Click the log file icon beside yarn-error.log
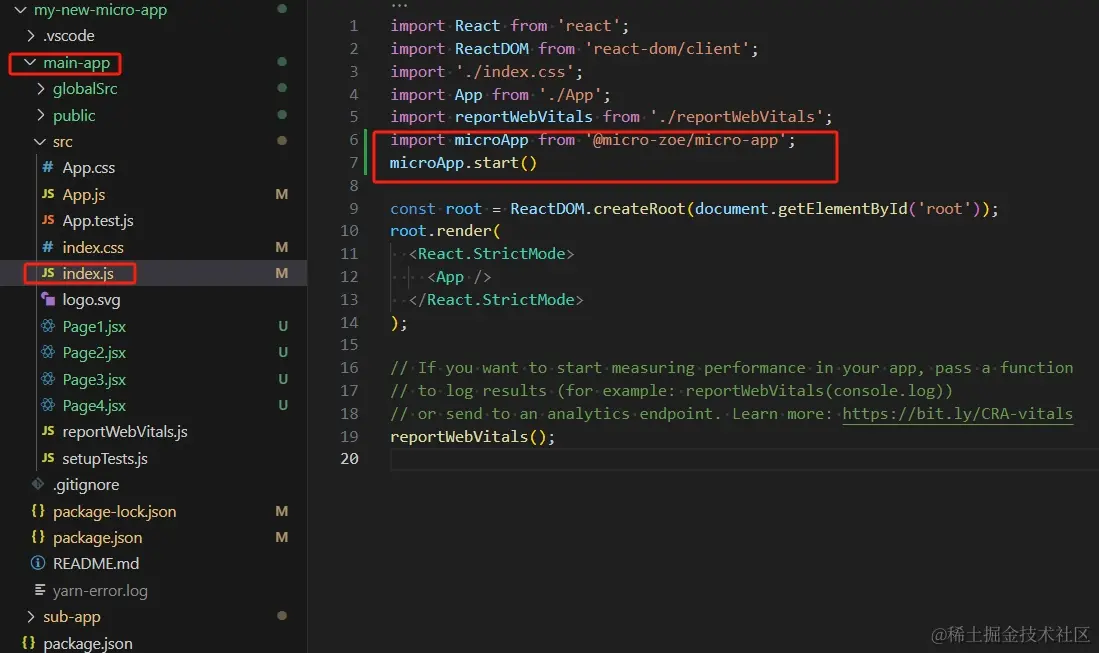This screenshot has width=1099, height=653. pos(40,590)
